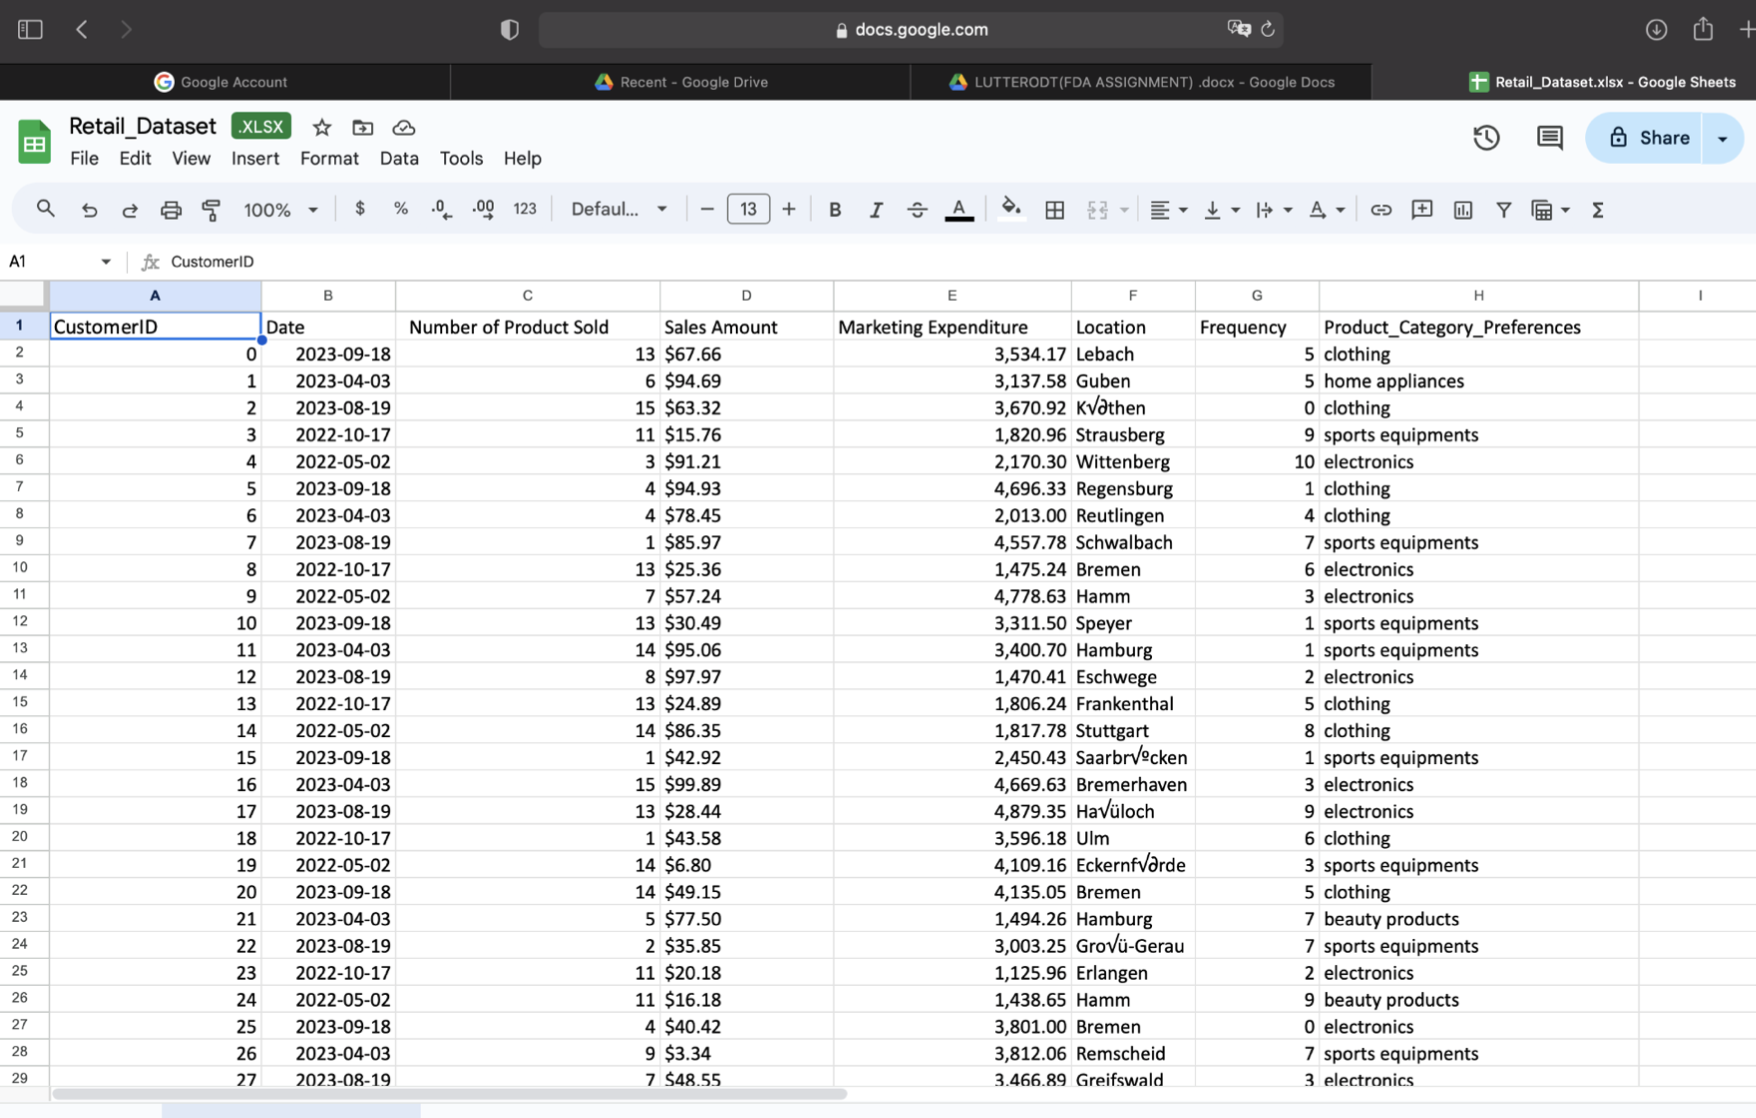This screenshot has width=1756, height=1118.
Task: Decrease decimal places
Action: 441,209
